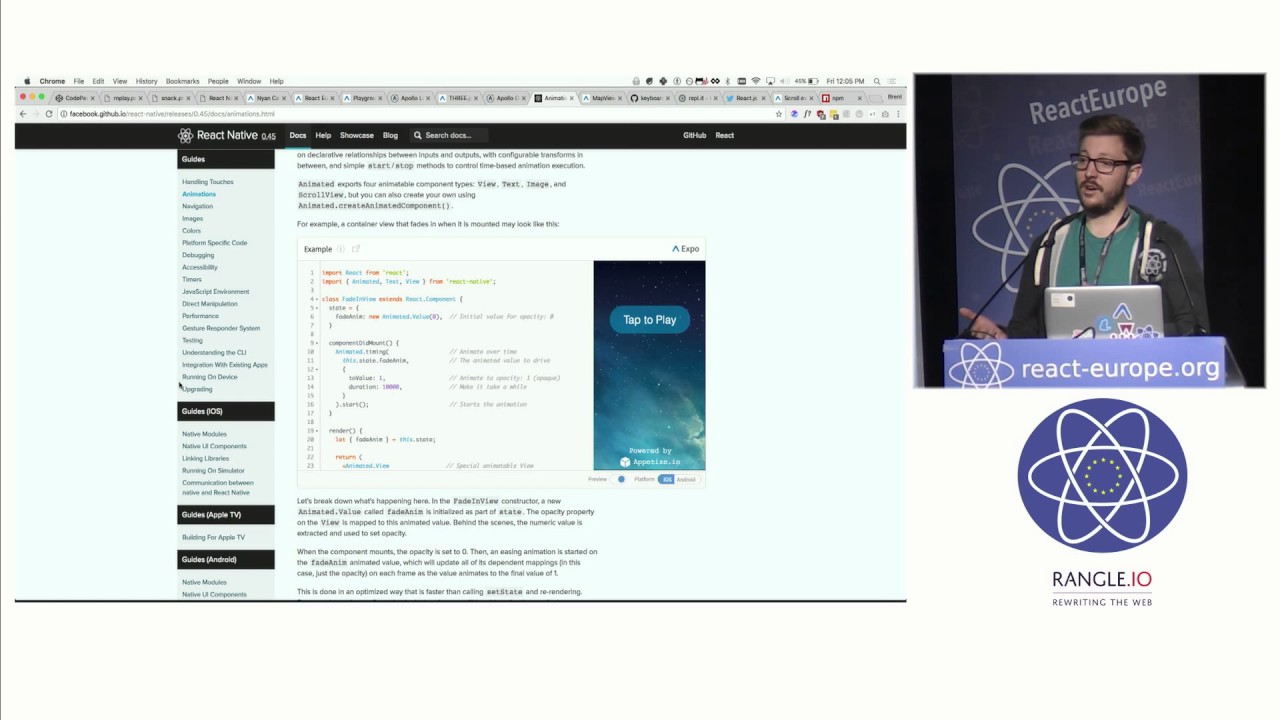Switch to the Playground browser tab

(x=362, y=98)
